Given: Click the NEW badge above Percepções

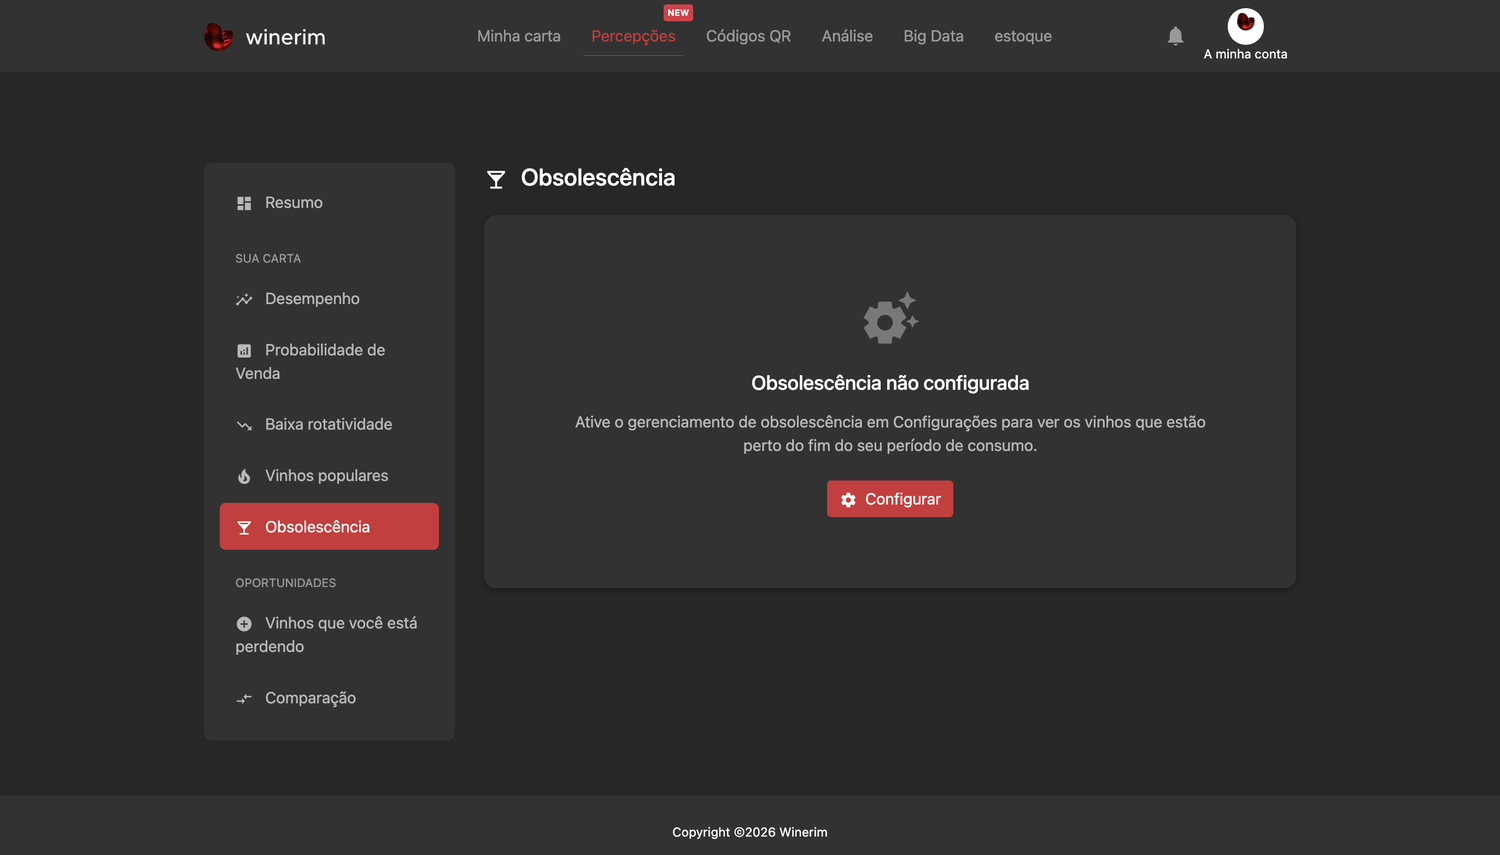Looking at the screenshot, I should (678, 13).
